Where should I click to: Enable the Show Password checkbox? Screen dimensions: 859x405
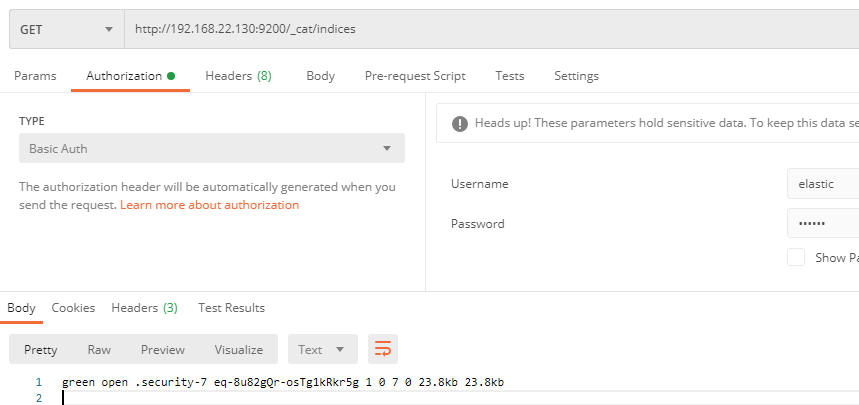click(796, 257)
